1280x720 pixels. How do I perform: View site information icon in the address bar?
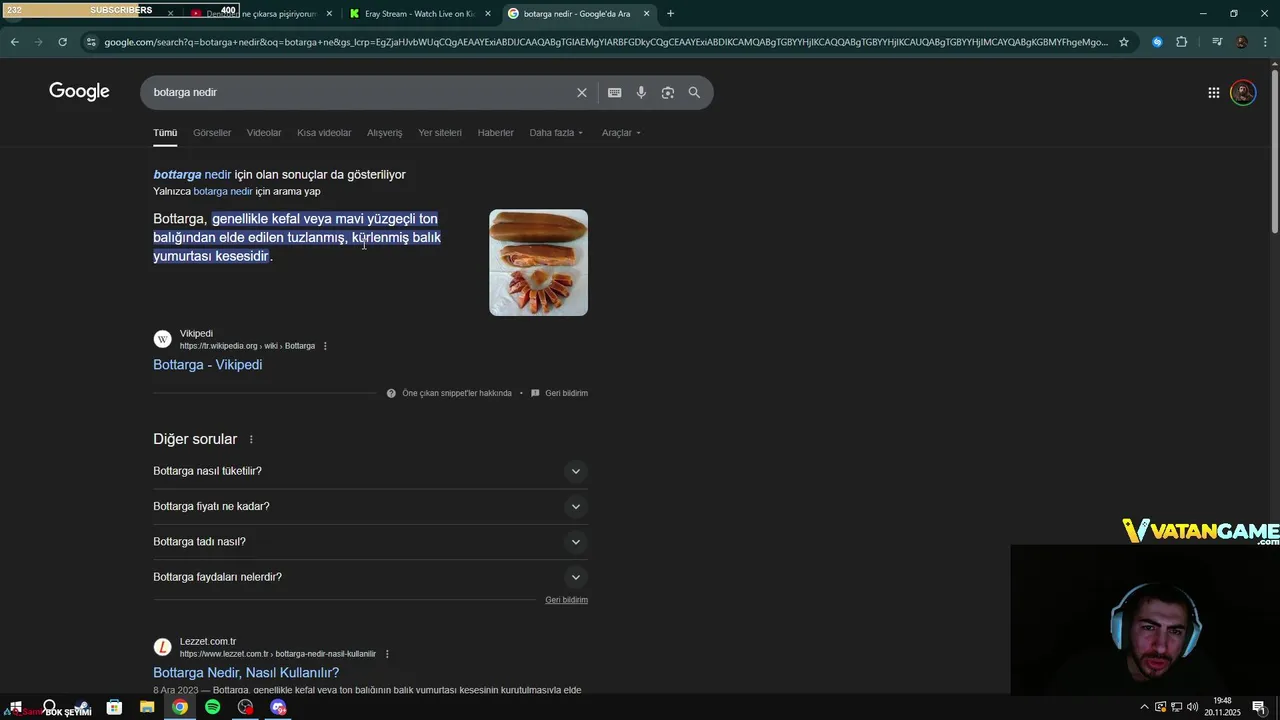(91, 42)
